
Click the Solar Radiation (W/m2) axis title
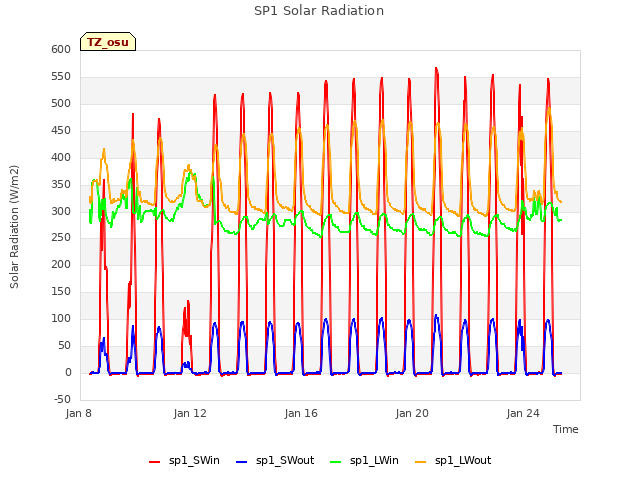tap(14, 227)
